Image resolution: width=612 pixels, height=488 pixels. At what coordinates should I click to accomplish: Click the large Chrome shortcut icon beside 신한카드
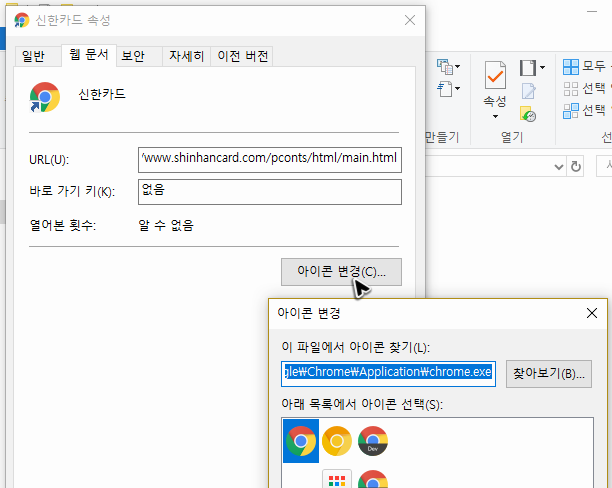pyautogui.click(x=45, y=97)
